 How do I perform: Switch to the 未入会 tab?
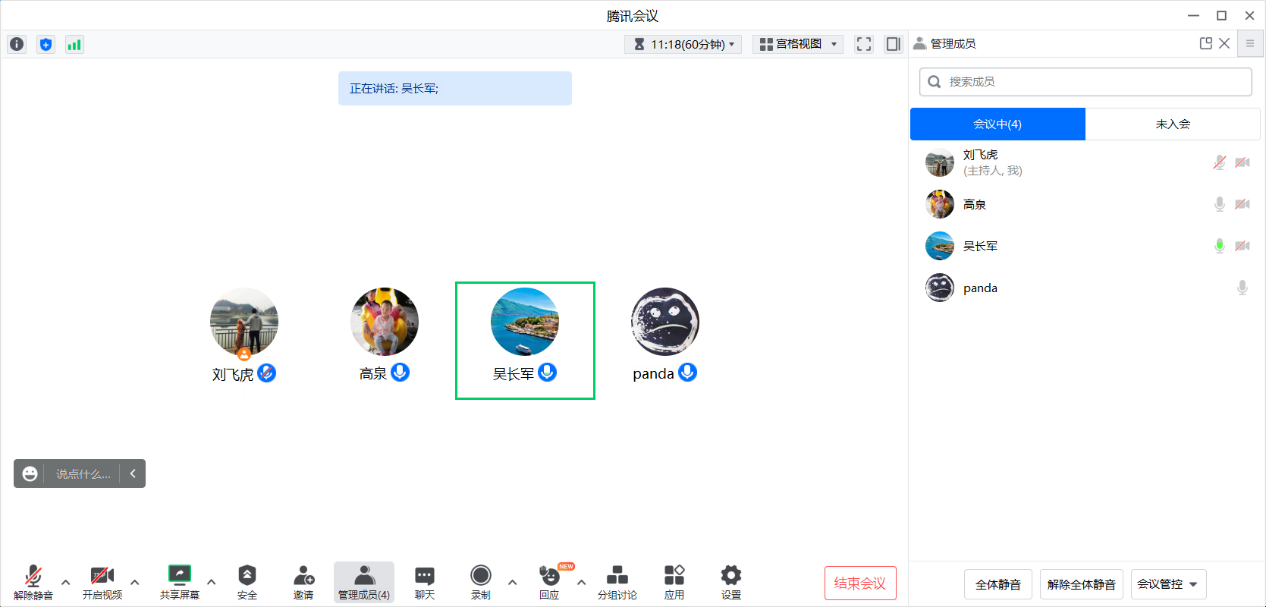click(1173, 124)
